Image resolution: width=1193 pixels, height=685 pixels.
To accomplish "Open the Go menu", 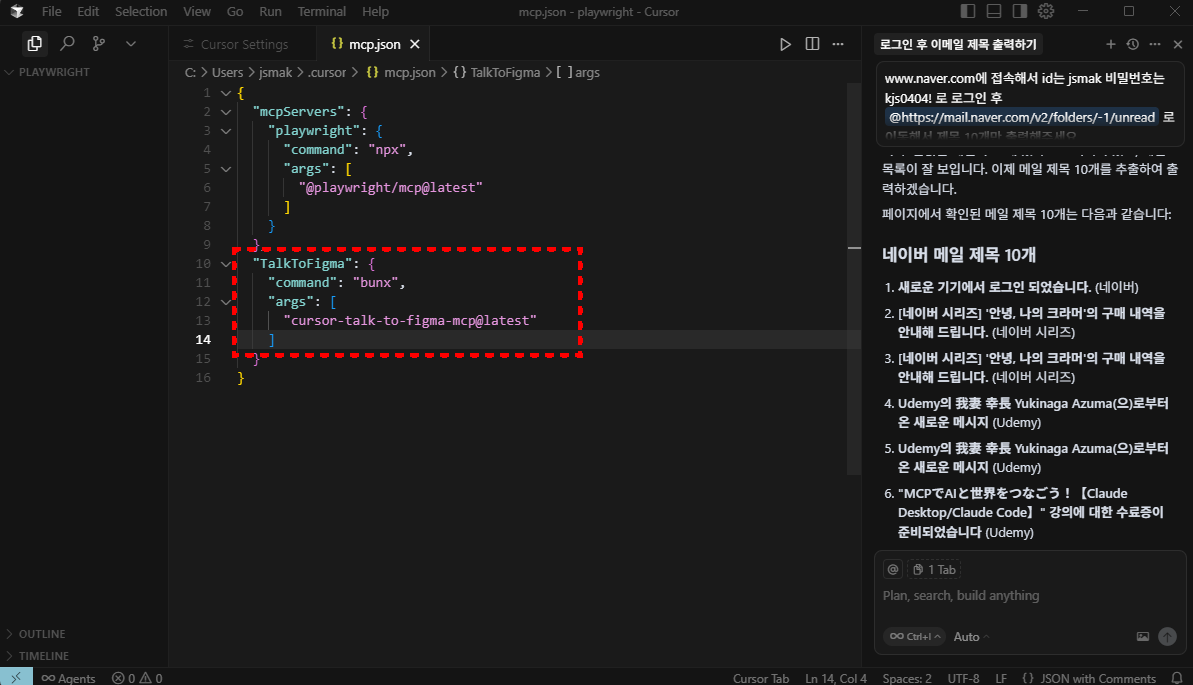I will 235,11.
